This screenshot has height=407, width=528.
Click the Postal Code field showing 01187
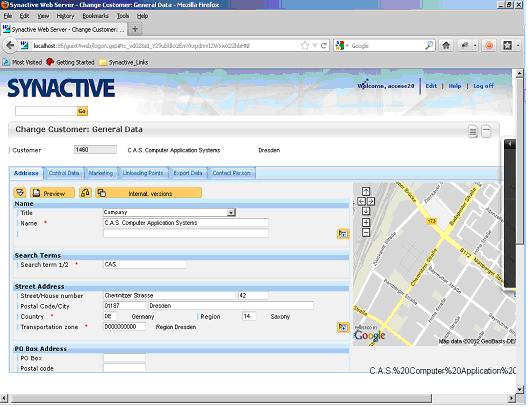click(124, 306)
